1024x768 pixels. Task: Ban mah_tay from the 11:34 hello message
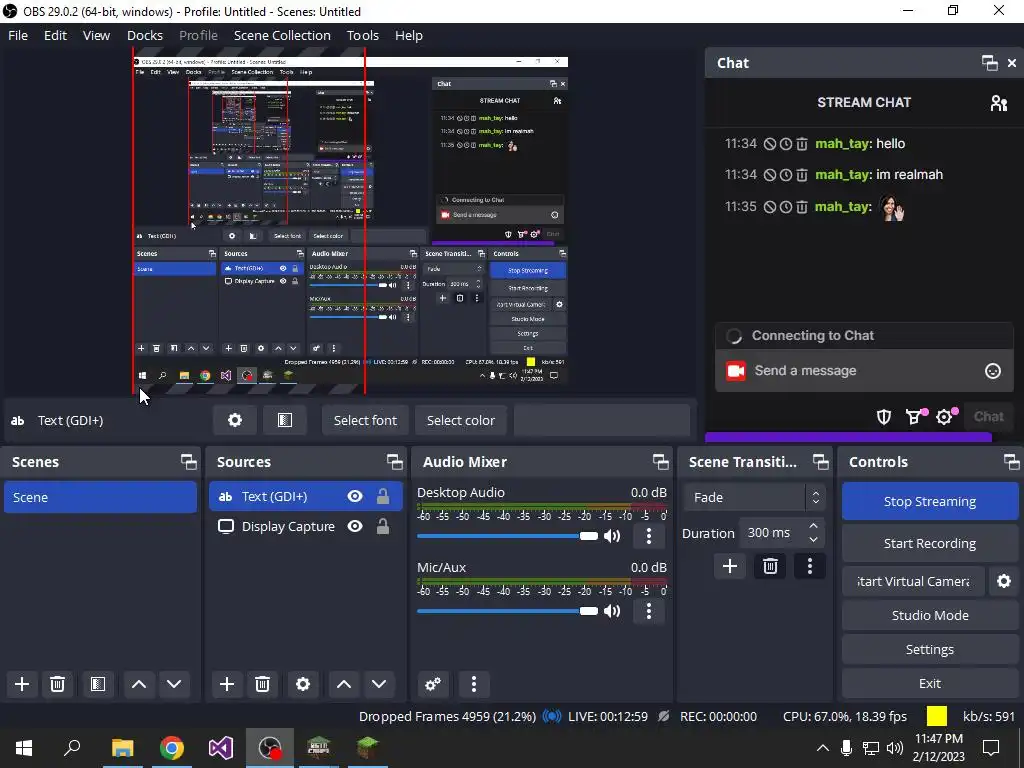(770, 144)
